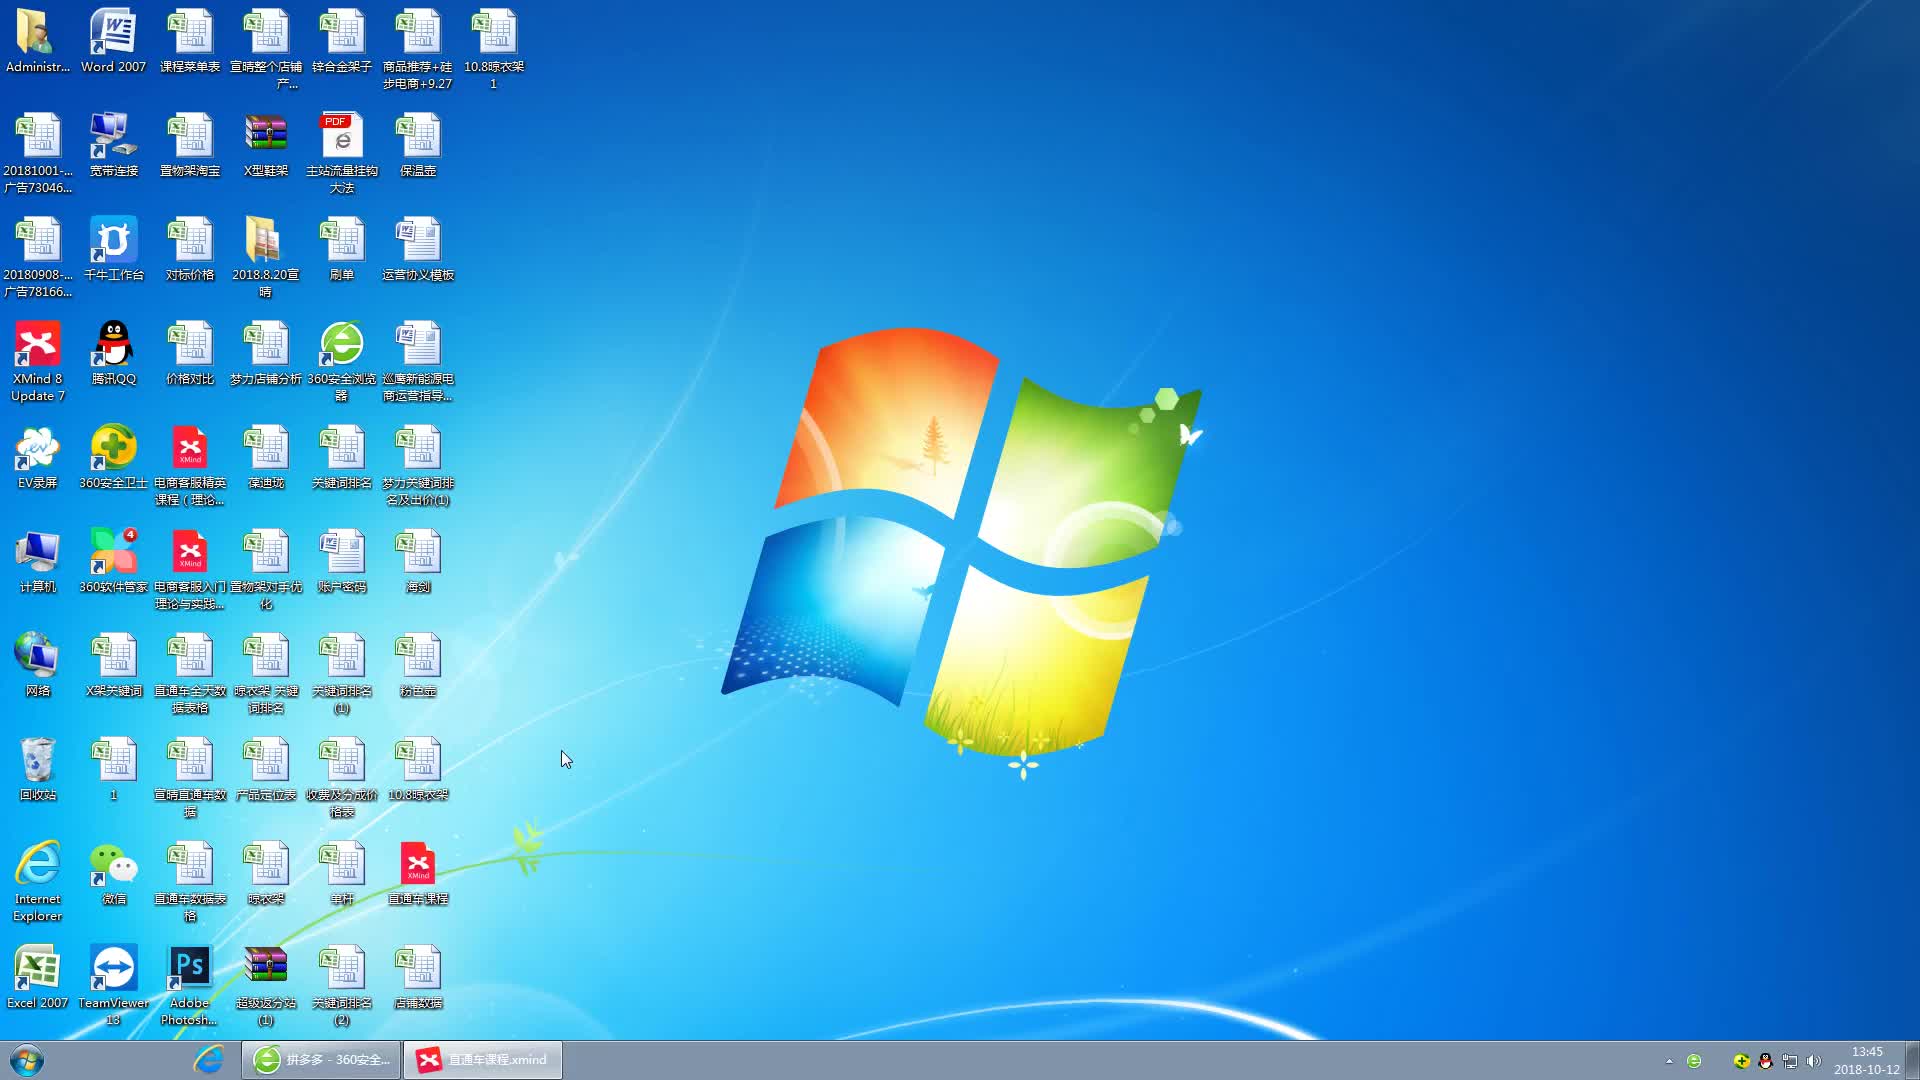Image resolution: width=1920 pixels, height=1080 pixels.
Task: Click the pinned Internet Explorer taskbar icon
Action: point(209,1060)
